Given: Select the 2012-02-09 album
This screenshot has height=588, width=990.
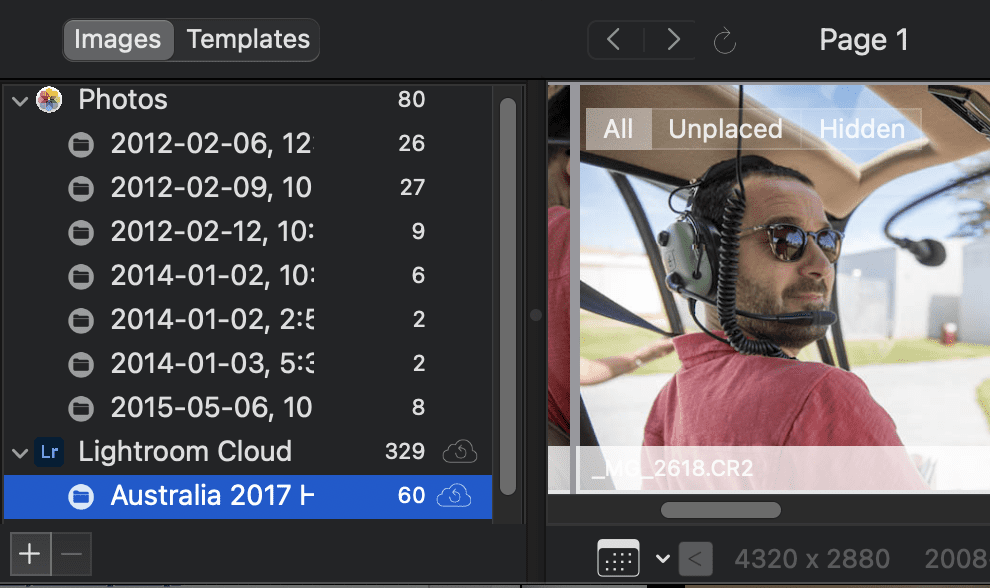Looking at the screenshot, I should point(248,188).
